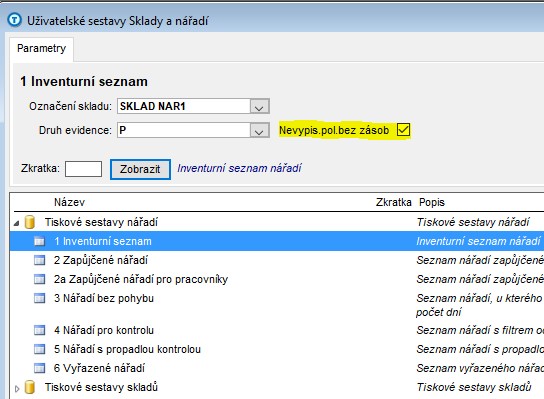Image resolution: width=544 pixels, height=399 pixels.
Task: Click report icon beside 4 Nářadí pro kontrolu
Action: [39, 330]
